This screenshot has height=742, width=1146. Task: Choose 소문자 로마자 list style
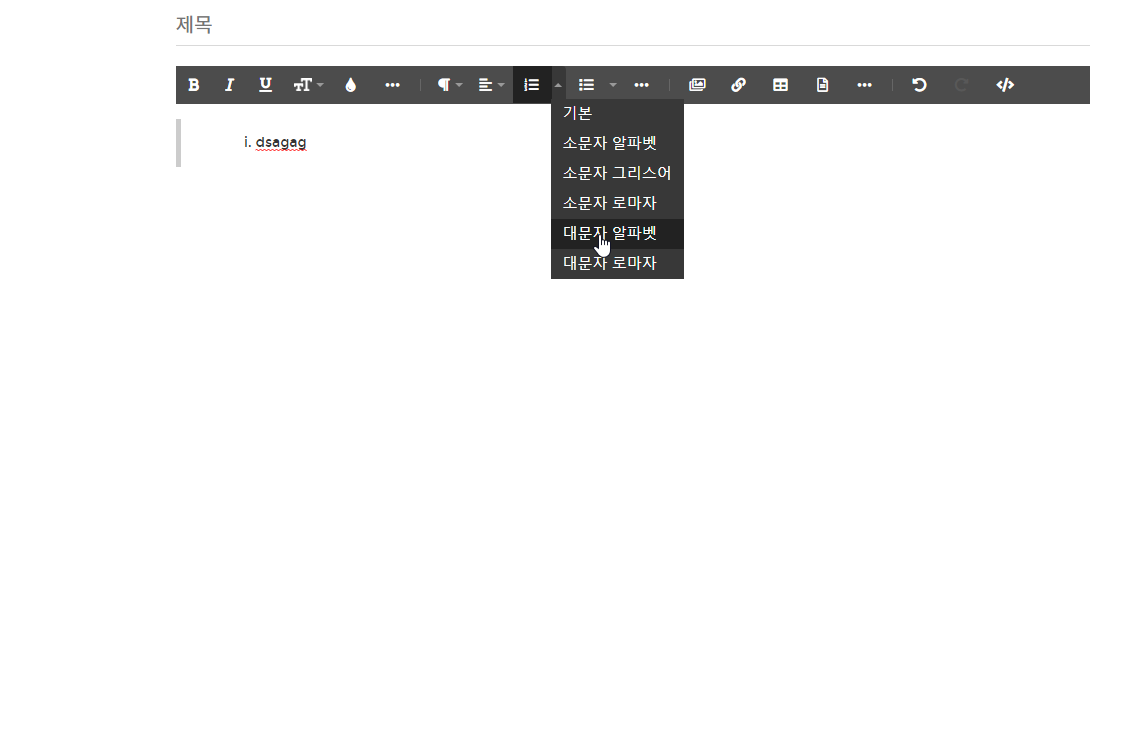tap(618, 203)
